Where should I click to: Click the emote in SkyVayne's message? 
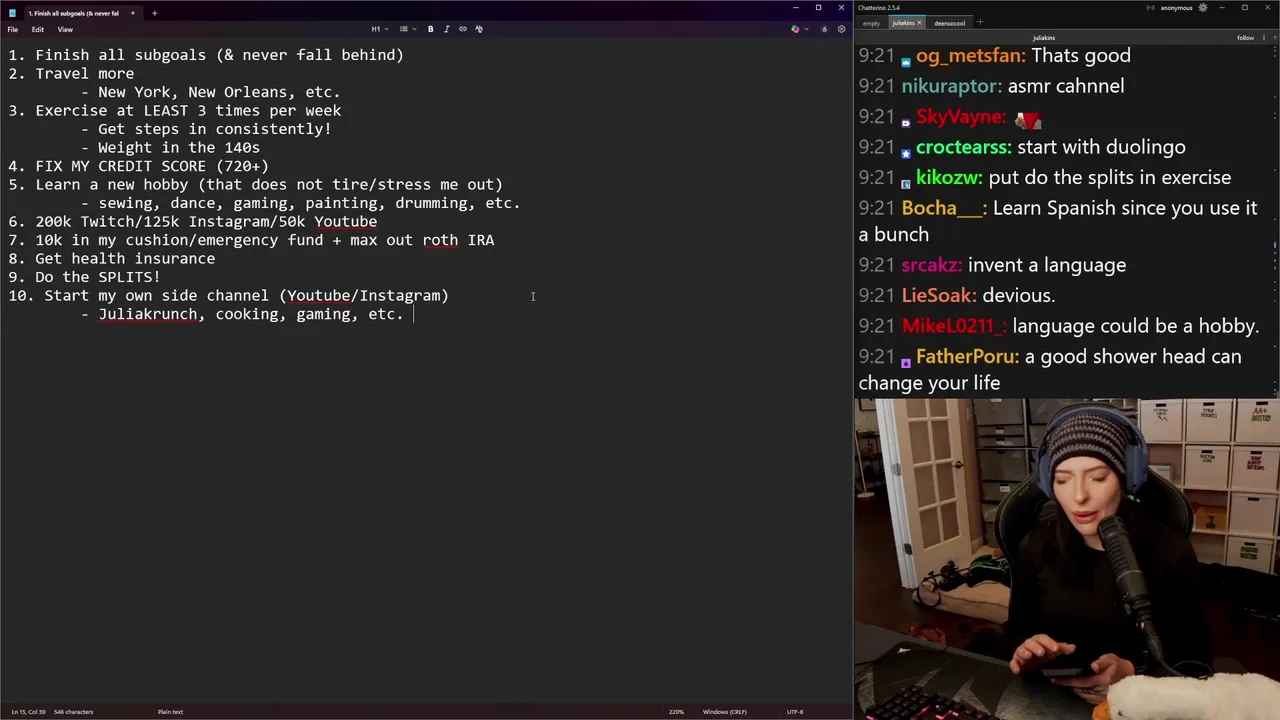point(1028,120)
